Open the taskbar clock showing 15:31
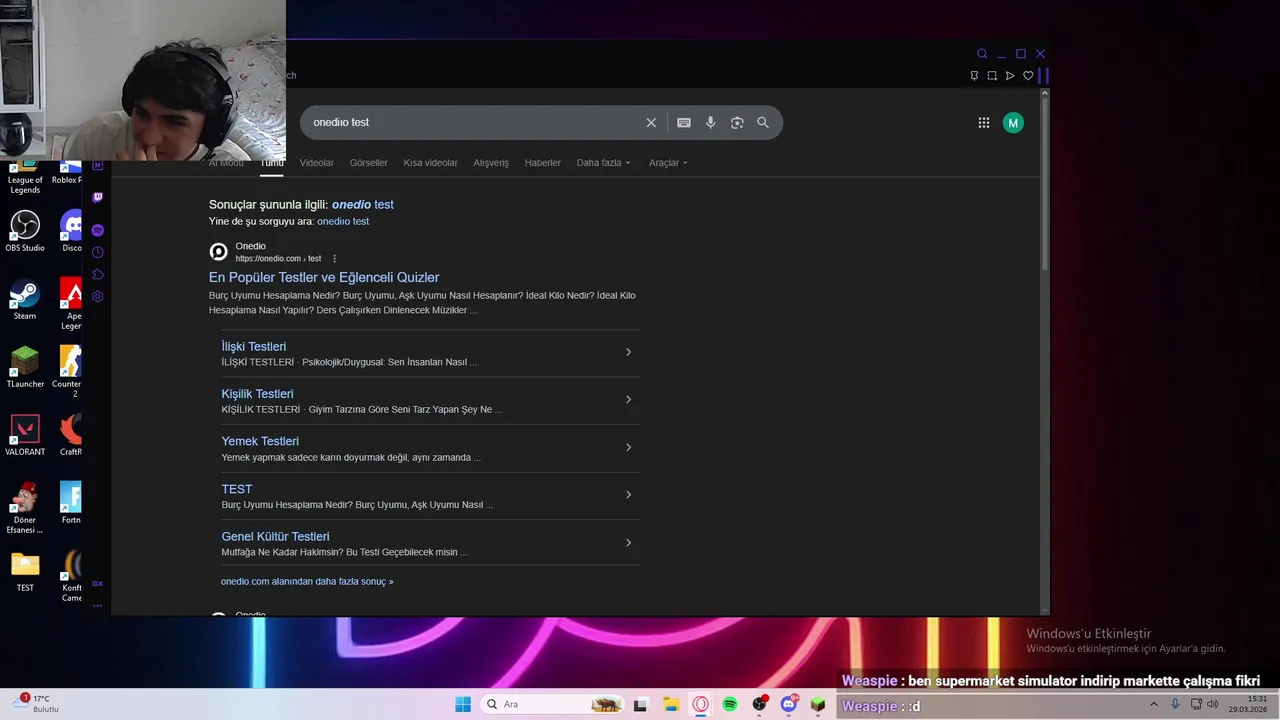This screenshot has height=720, width=1280. (x=1250, y=704)
